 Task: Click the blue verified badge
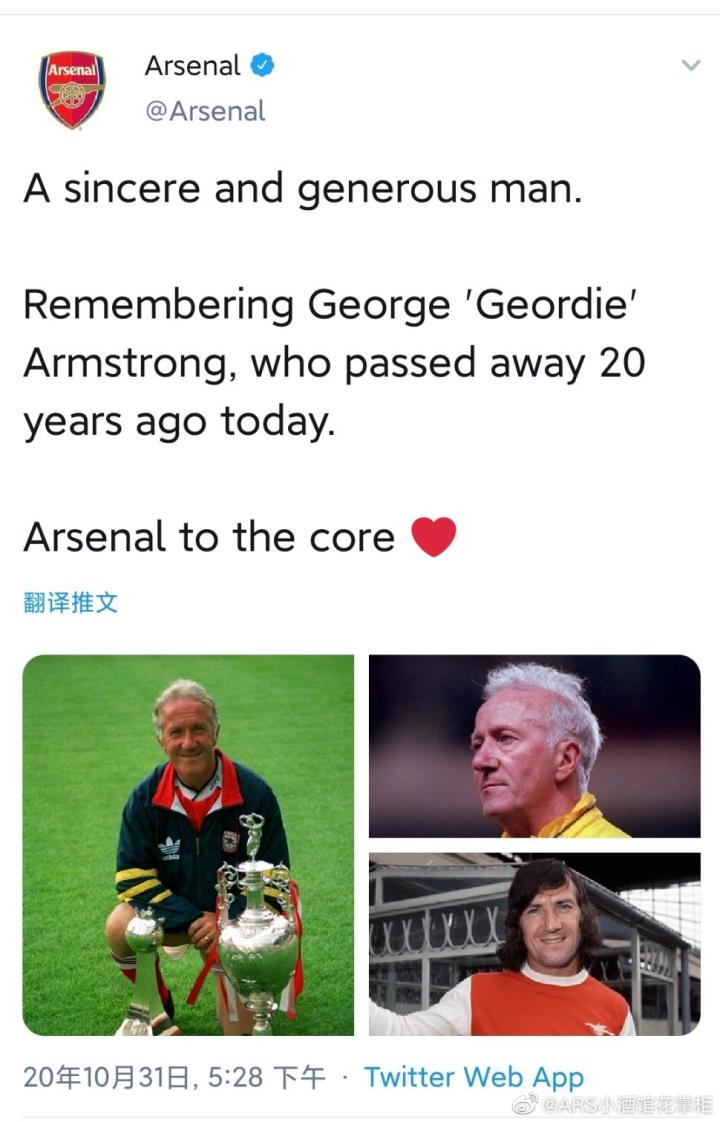pos(263,66)
